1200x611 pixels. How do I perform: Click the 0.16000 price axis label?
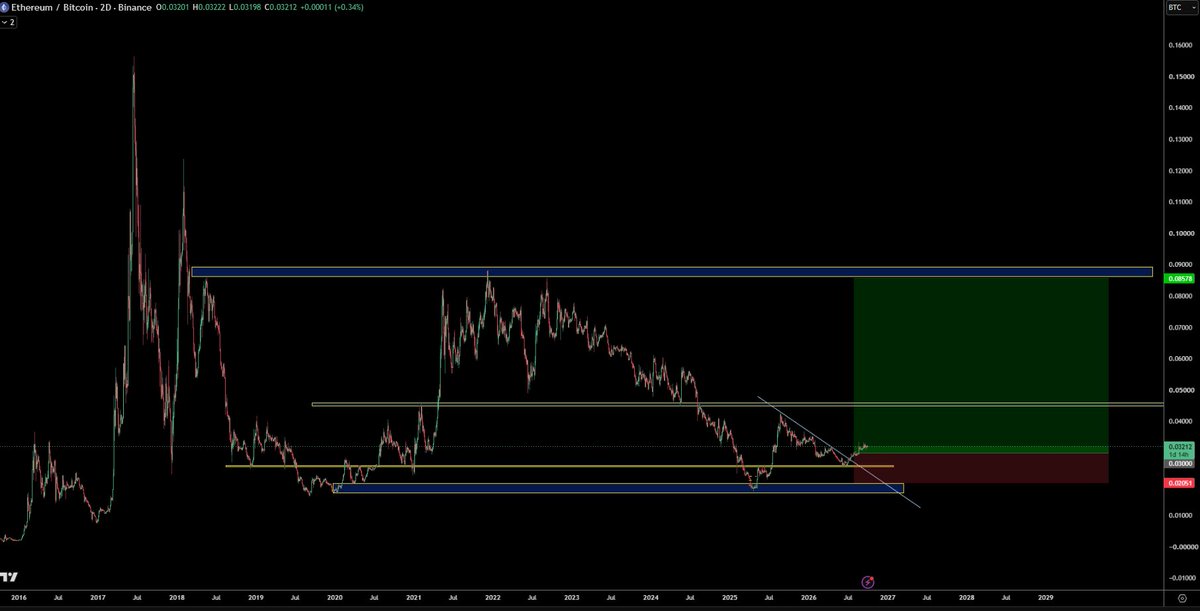(1182, 45)
